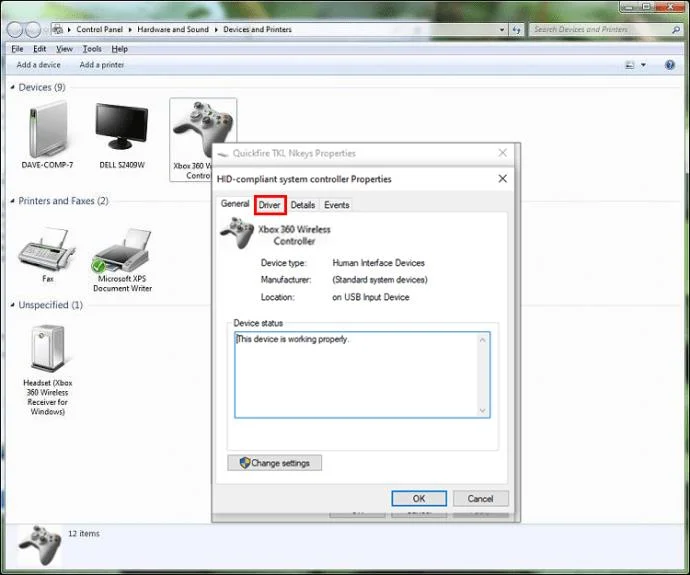Click Devices and Printers in the breadcrumb
Image resolution: width=690 pixels, height=575 pixels.
tap(257, 29)
